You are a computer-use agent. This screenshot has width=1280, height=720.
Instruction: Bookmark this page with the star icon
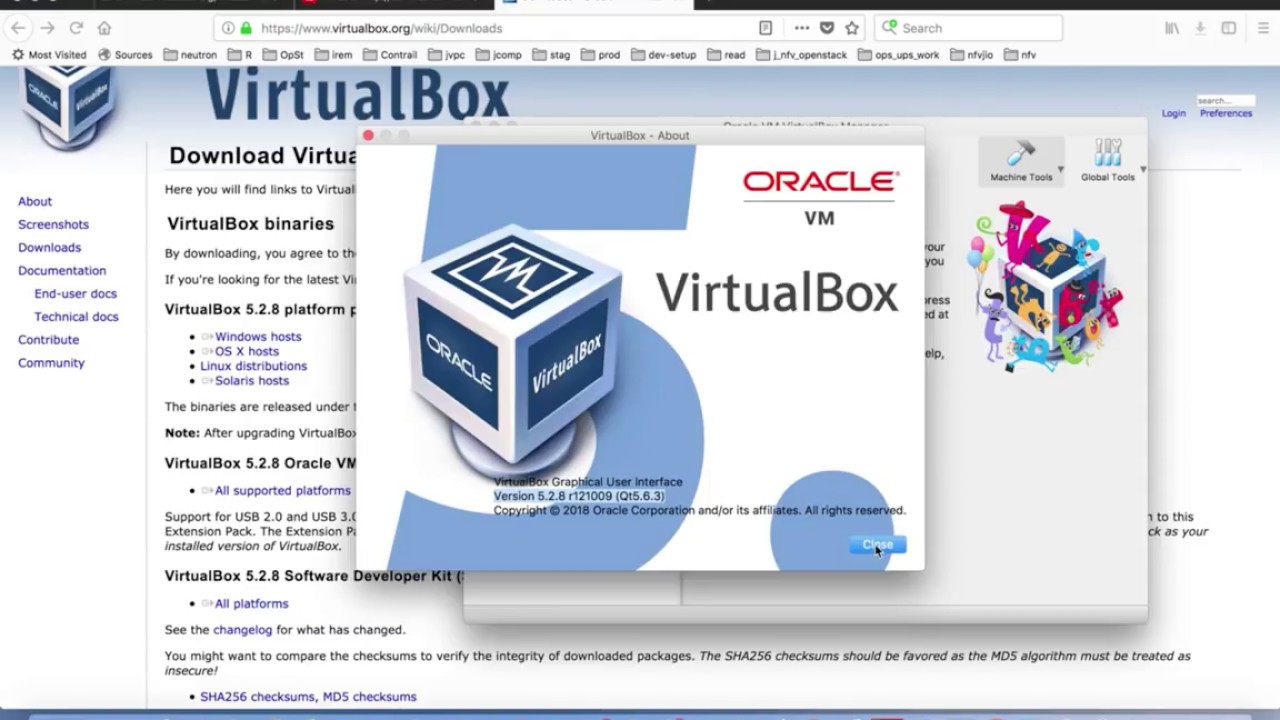(x=852, y=28)
